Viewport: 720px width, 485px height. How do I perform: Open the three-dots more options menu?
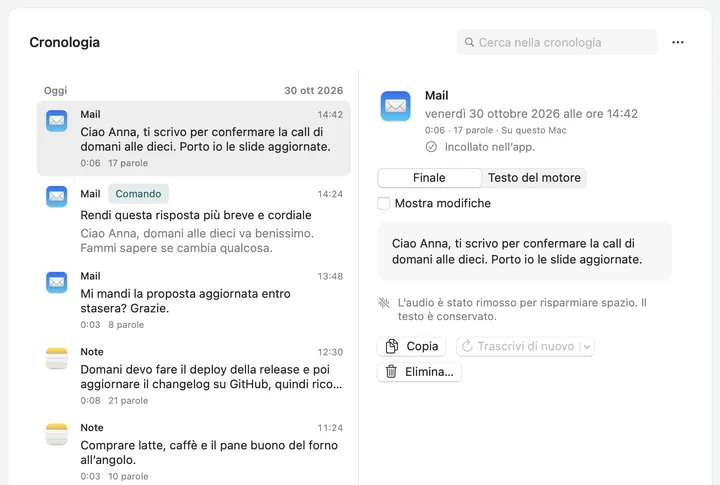click(678, 42)
